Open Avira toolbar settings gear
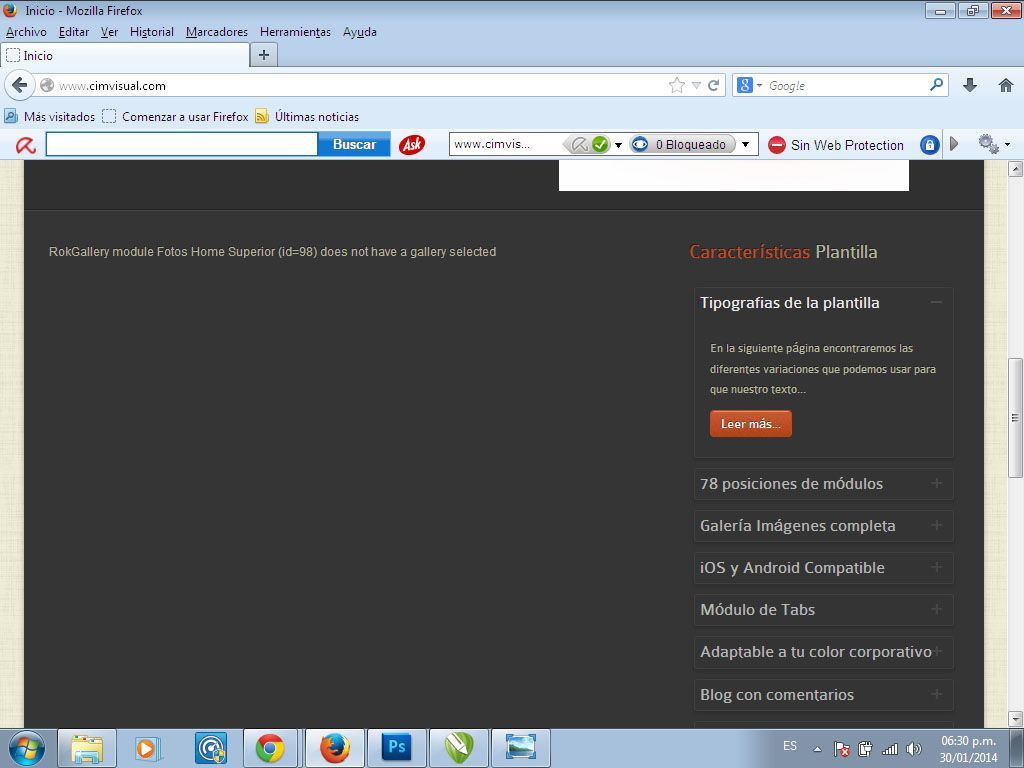 click(988, 144)
